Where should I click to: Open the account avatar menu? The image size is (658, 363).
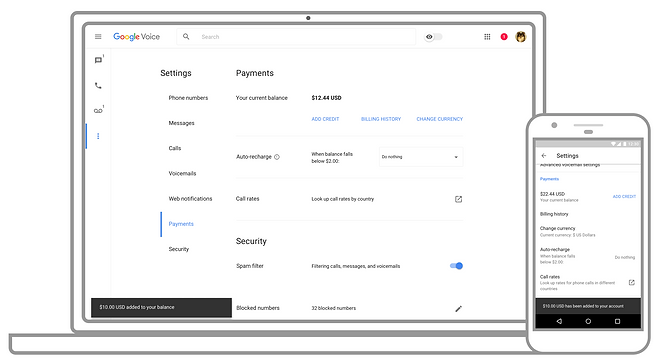pos(521,37)
